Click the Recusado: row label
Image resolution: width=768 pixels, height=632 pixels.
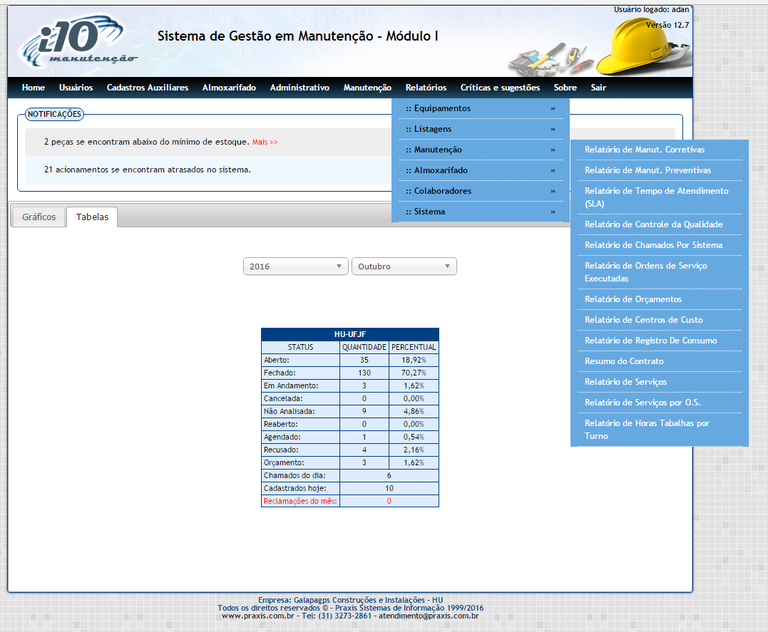[281, 450]
